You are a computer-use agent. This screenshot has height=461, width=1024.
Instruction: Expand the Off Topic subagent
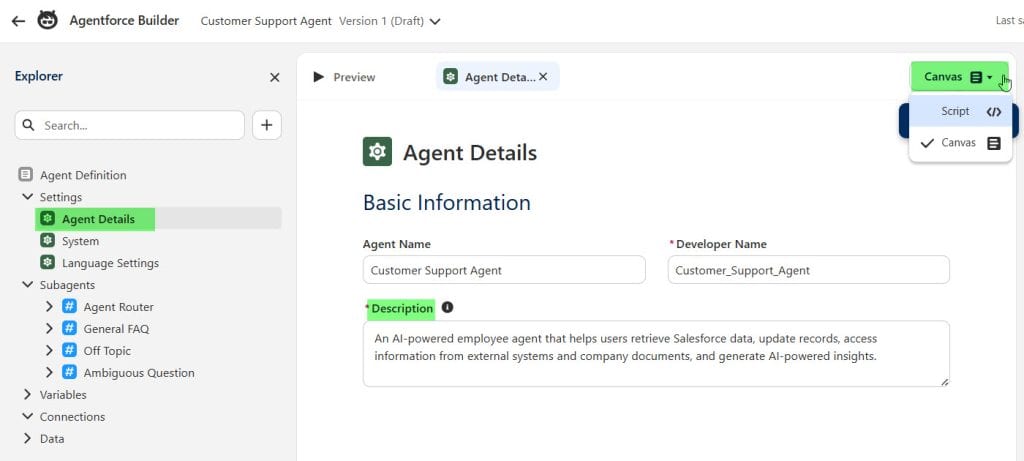click(x=49, y=351)
